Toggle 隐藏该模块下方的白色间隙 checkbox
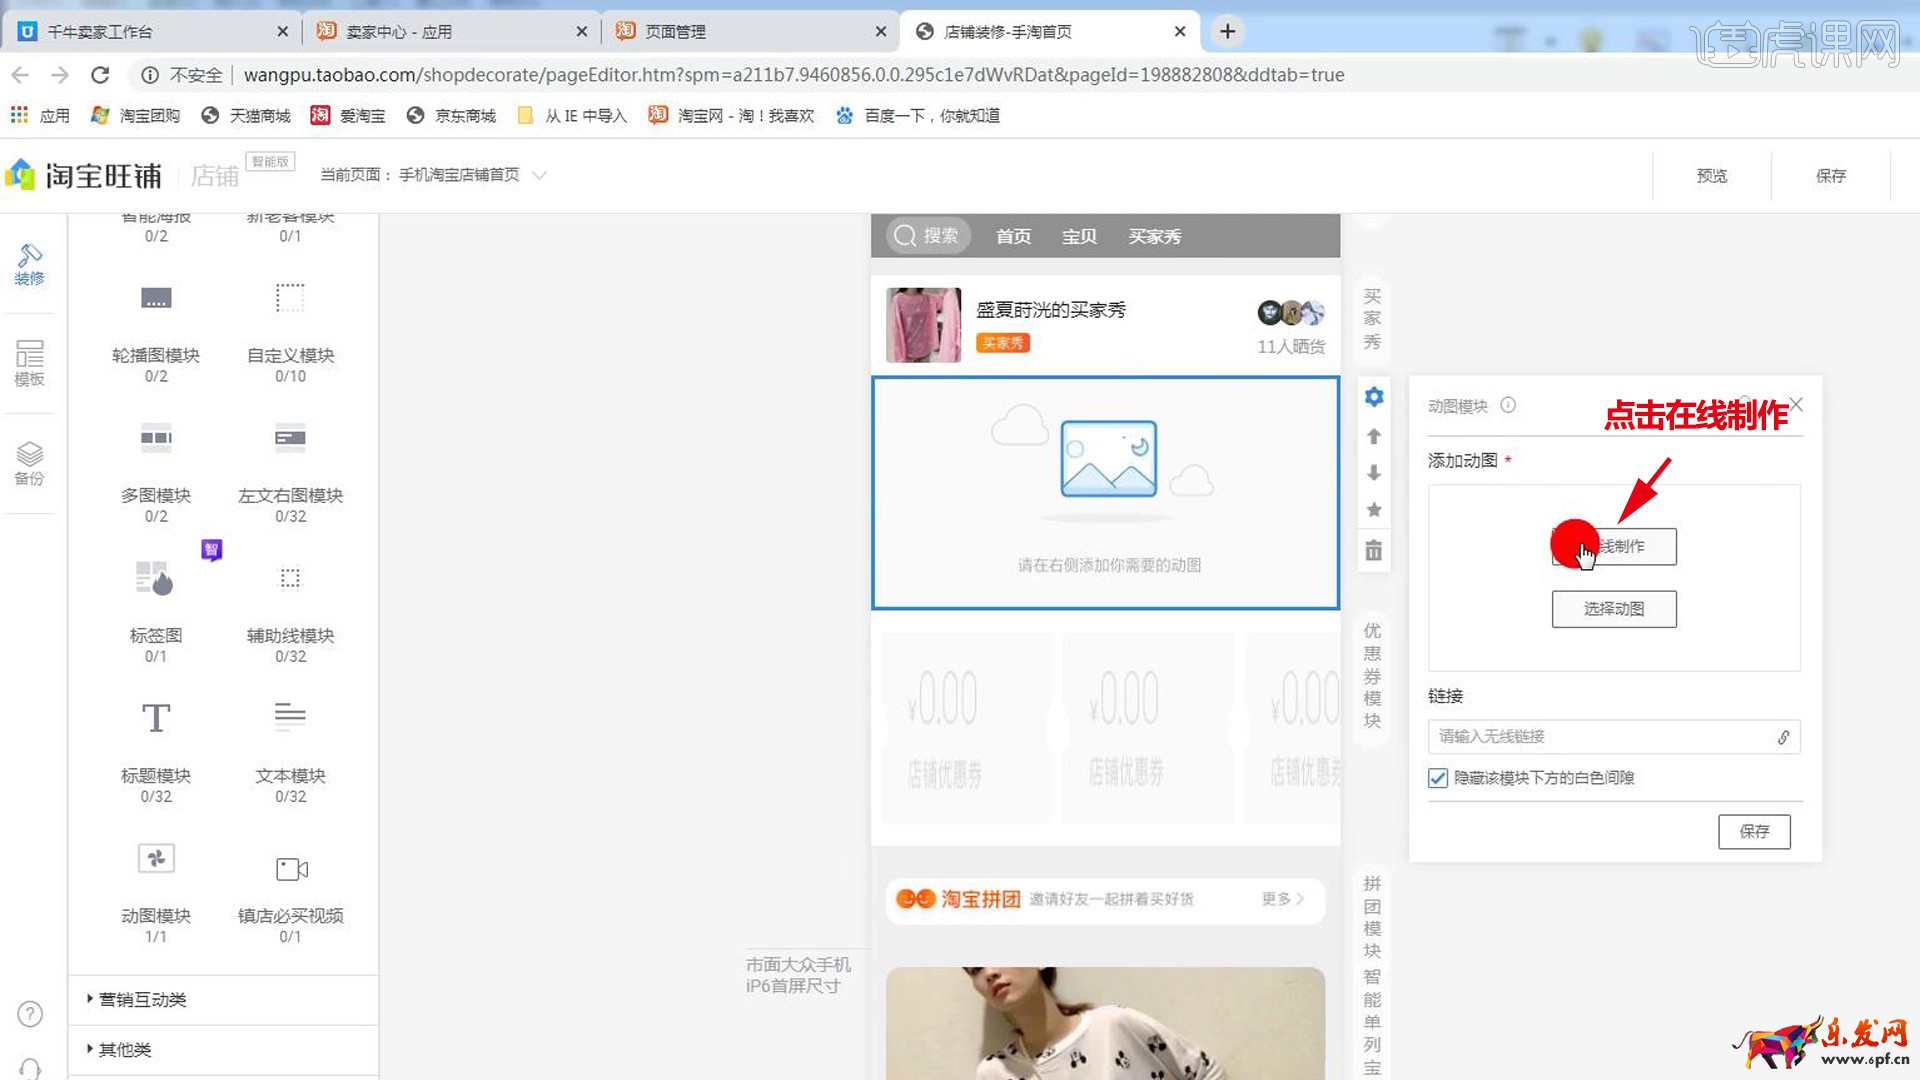Screen dimensions: 1920x1080 [x=1438, y=778]
